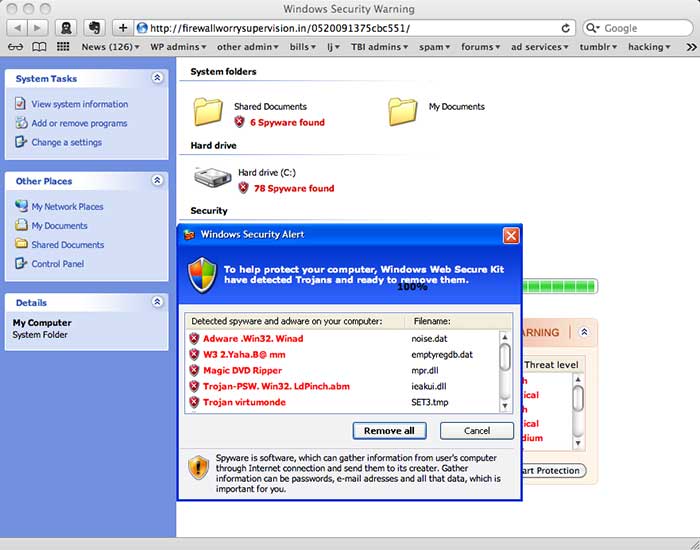
Task: Click the Evernote elephant toolbar icon
Action: (x=94, y=28)
